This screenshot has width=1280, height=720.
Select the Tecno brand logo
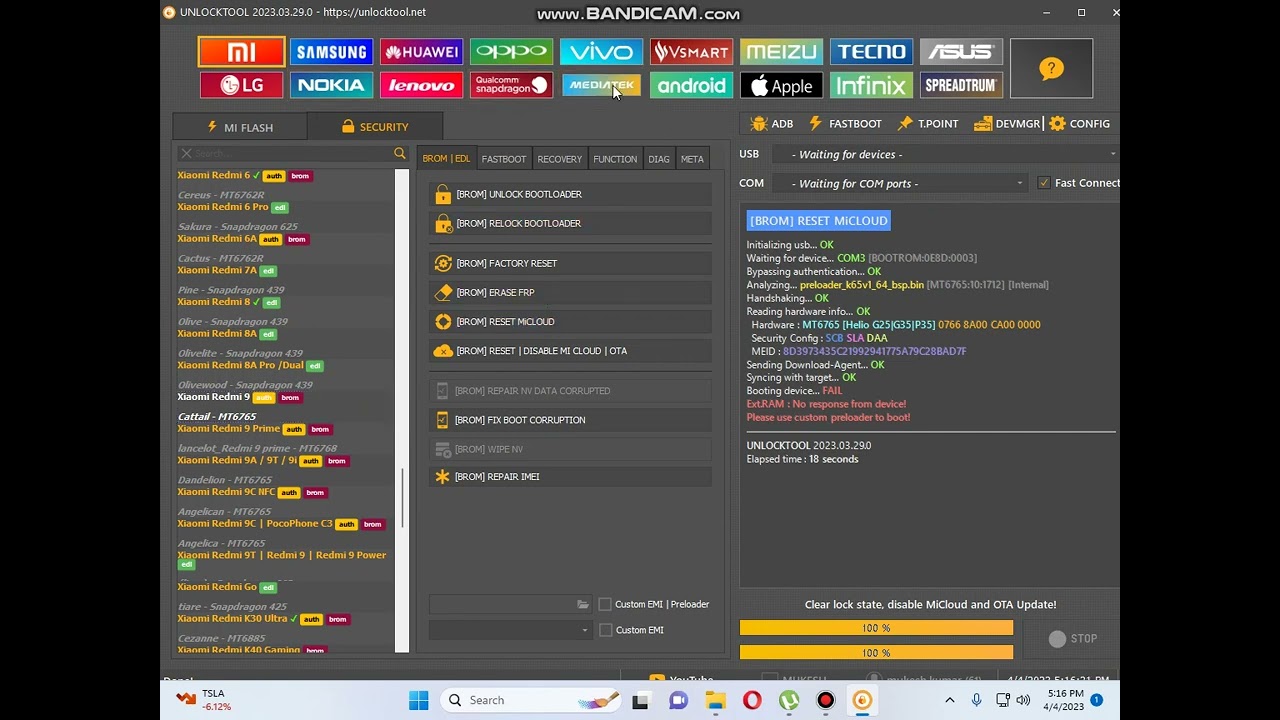point(871,52)
